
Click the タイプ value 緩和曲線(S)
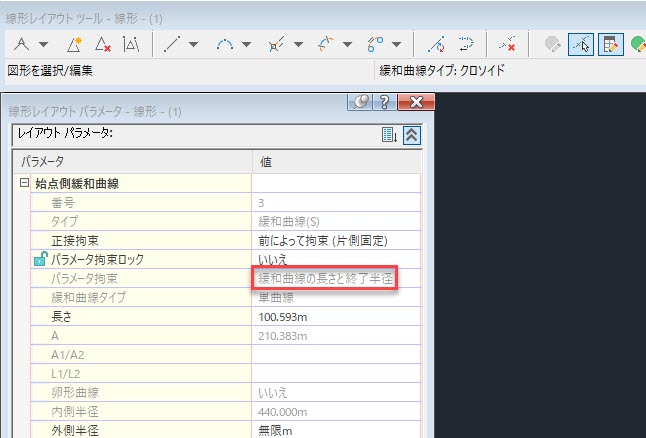coord(289,222)
